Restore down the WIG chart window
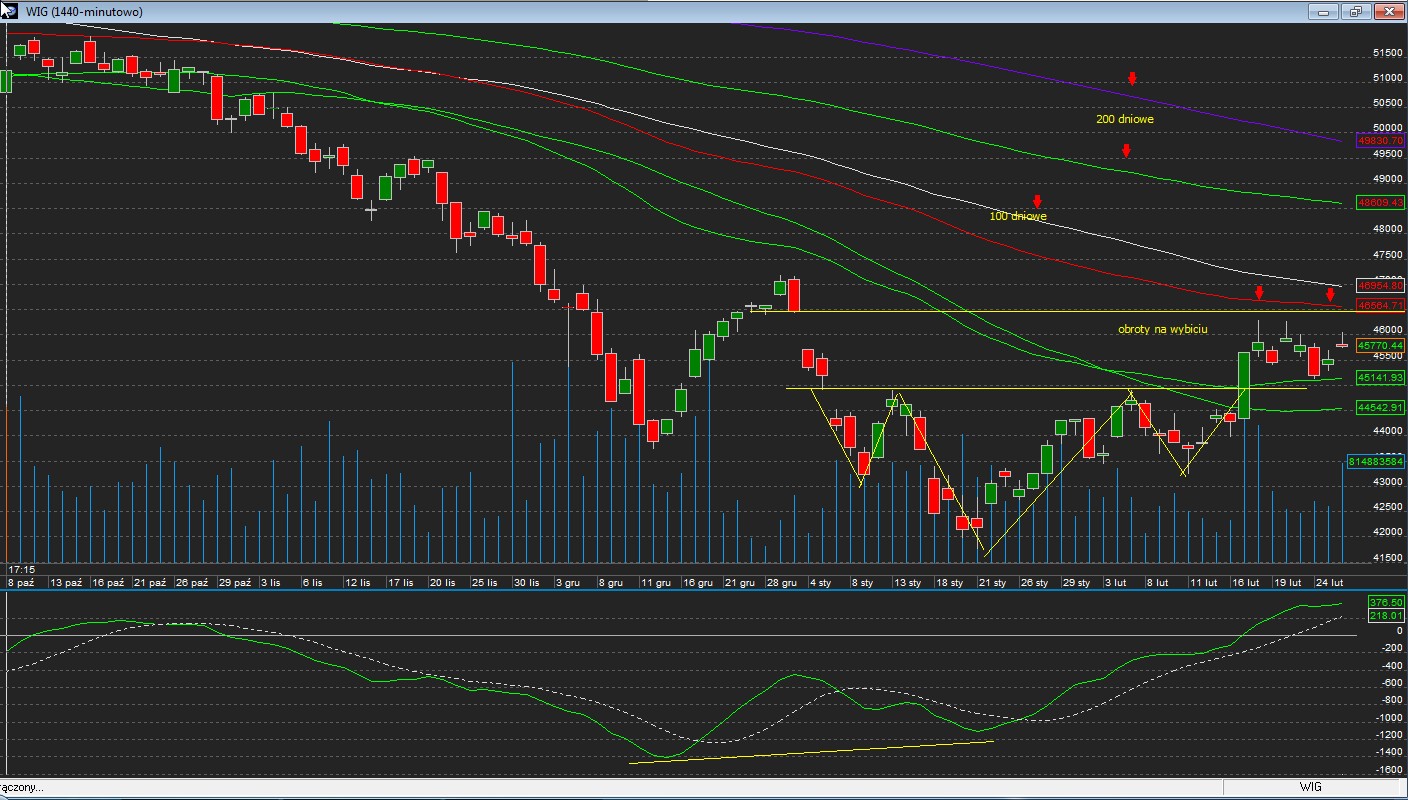 pyautogui.click(x=1356, y=12)
